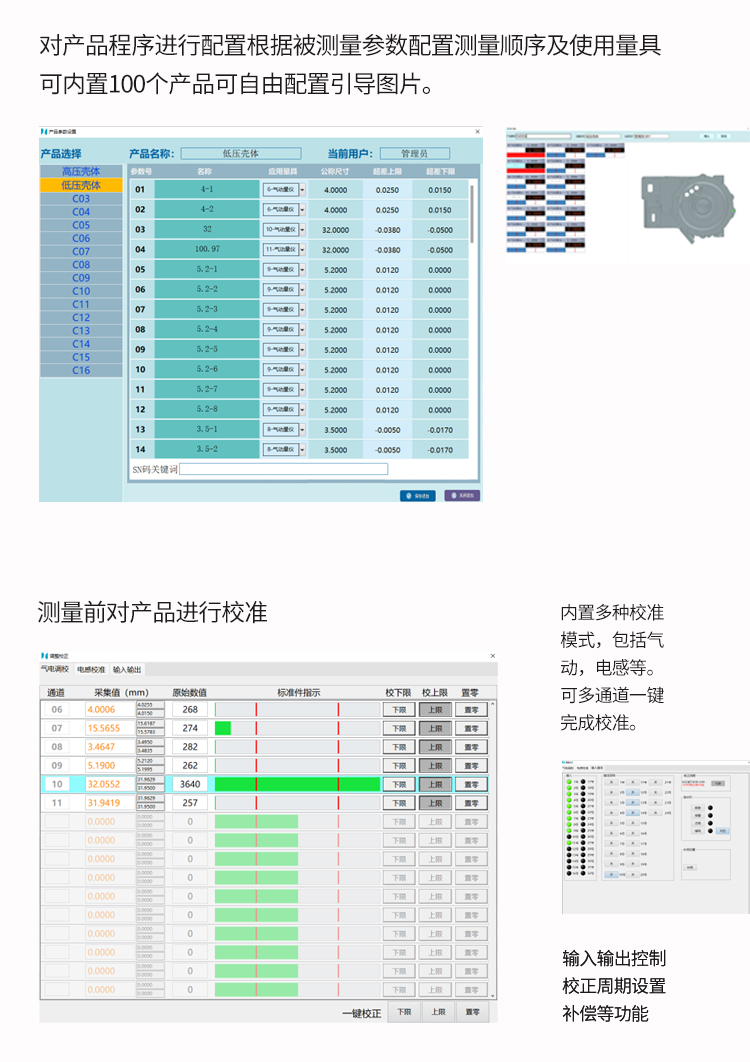The height and width of the screenshot is (1062, 750).
Task: Expand gauge dropdown for parameter 04
Action: (302, 250)
